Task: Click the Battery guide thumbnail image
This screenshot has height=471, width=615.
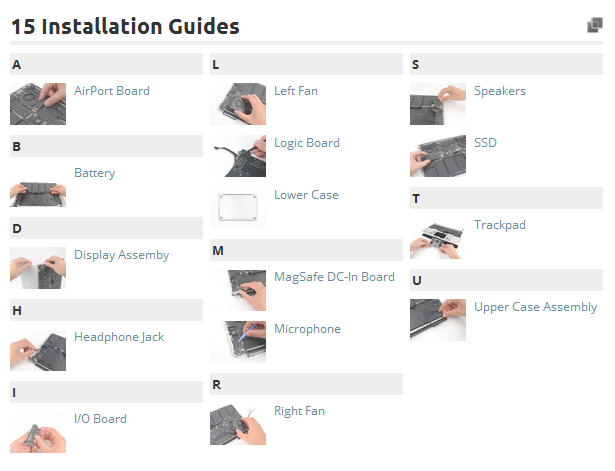Action: (38, 186)
